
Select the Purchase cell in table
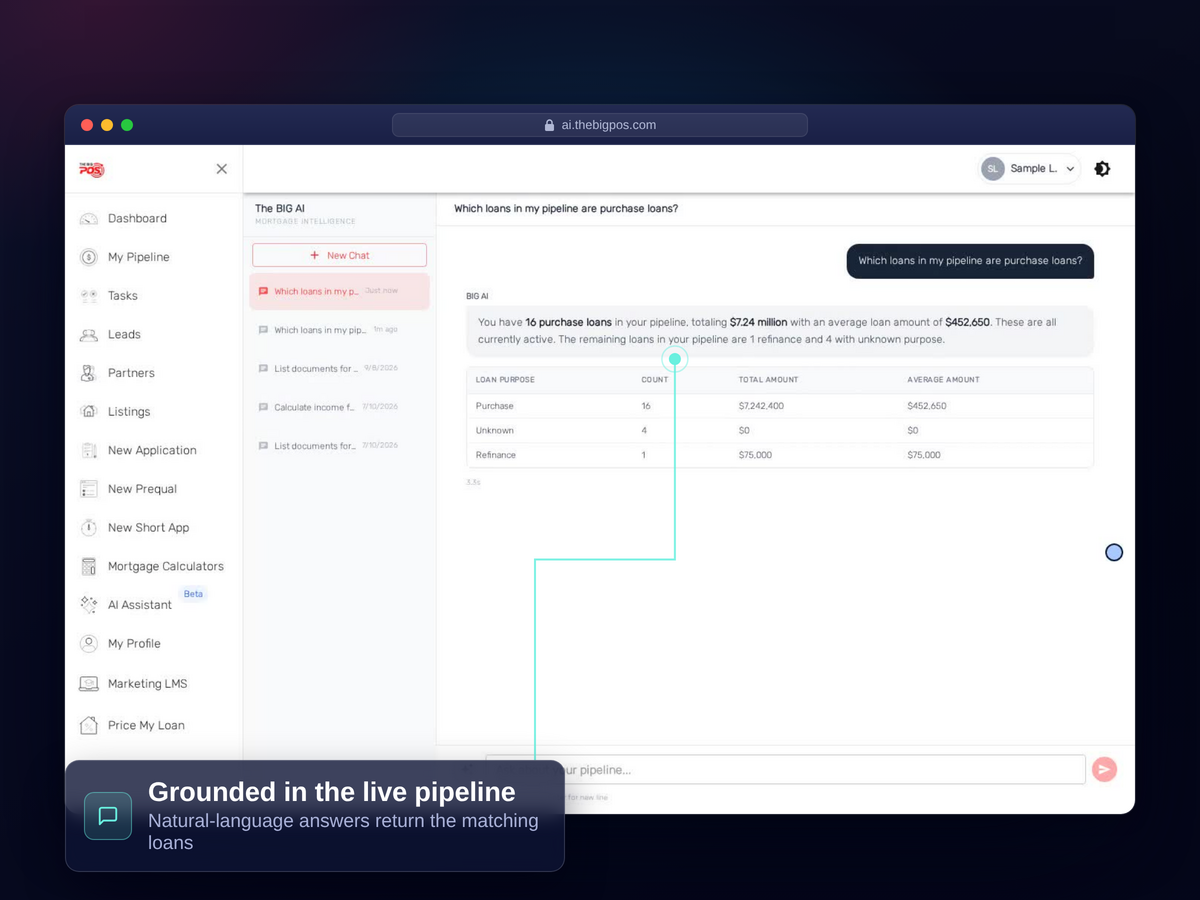tap(495, 406)
